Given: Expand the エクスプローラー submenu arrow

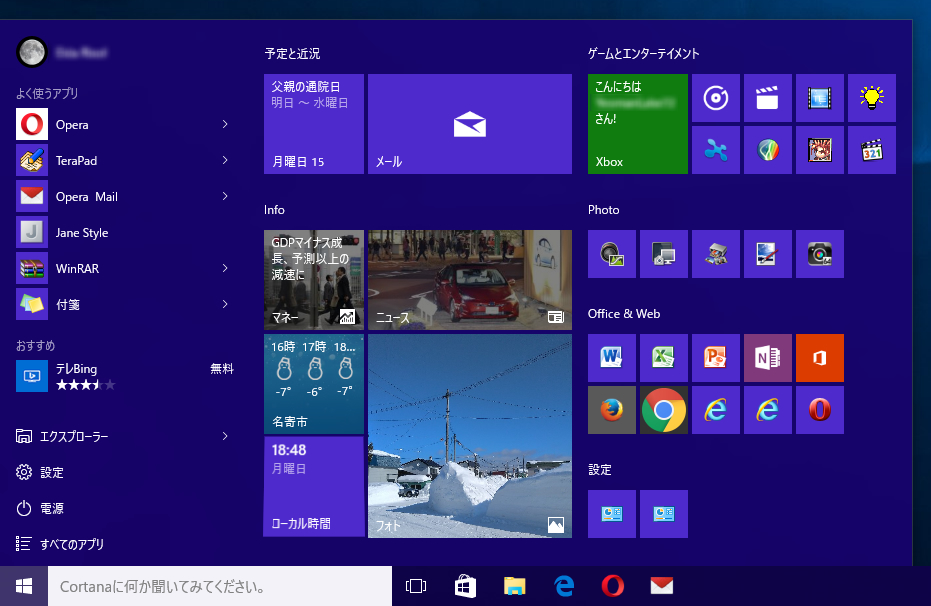Looking at the screenshot, I should 225,436.
